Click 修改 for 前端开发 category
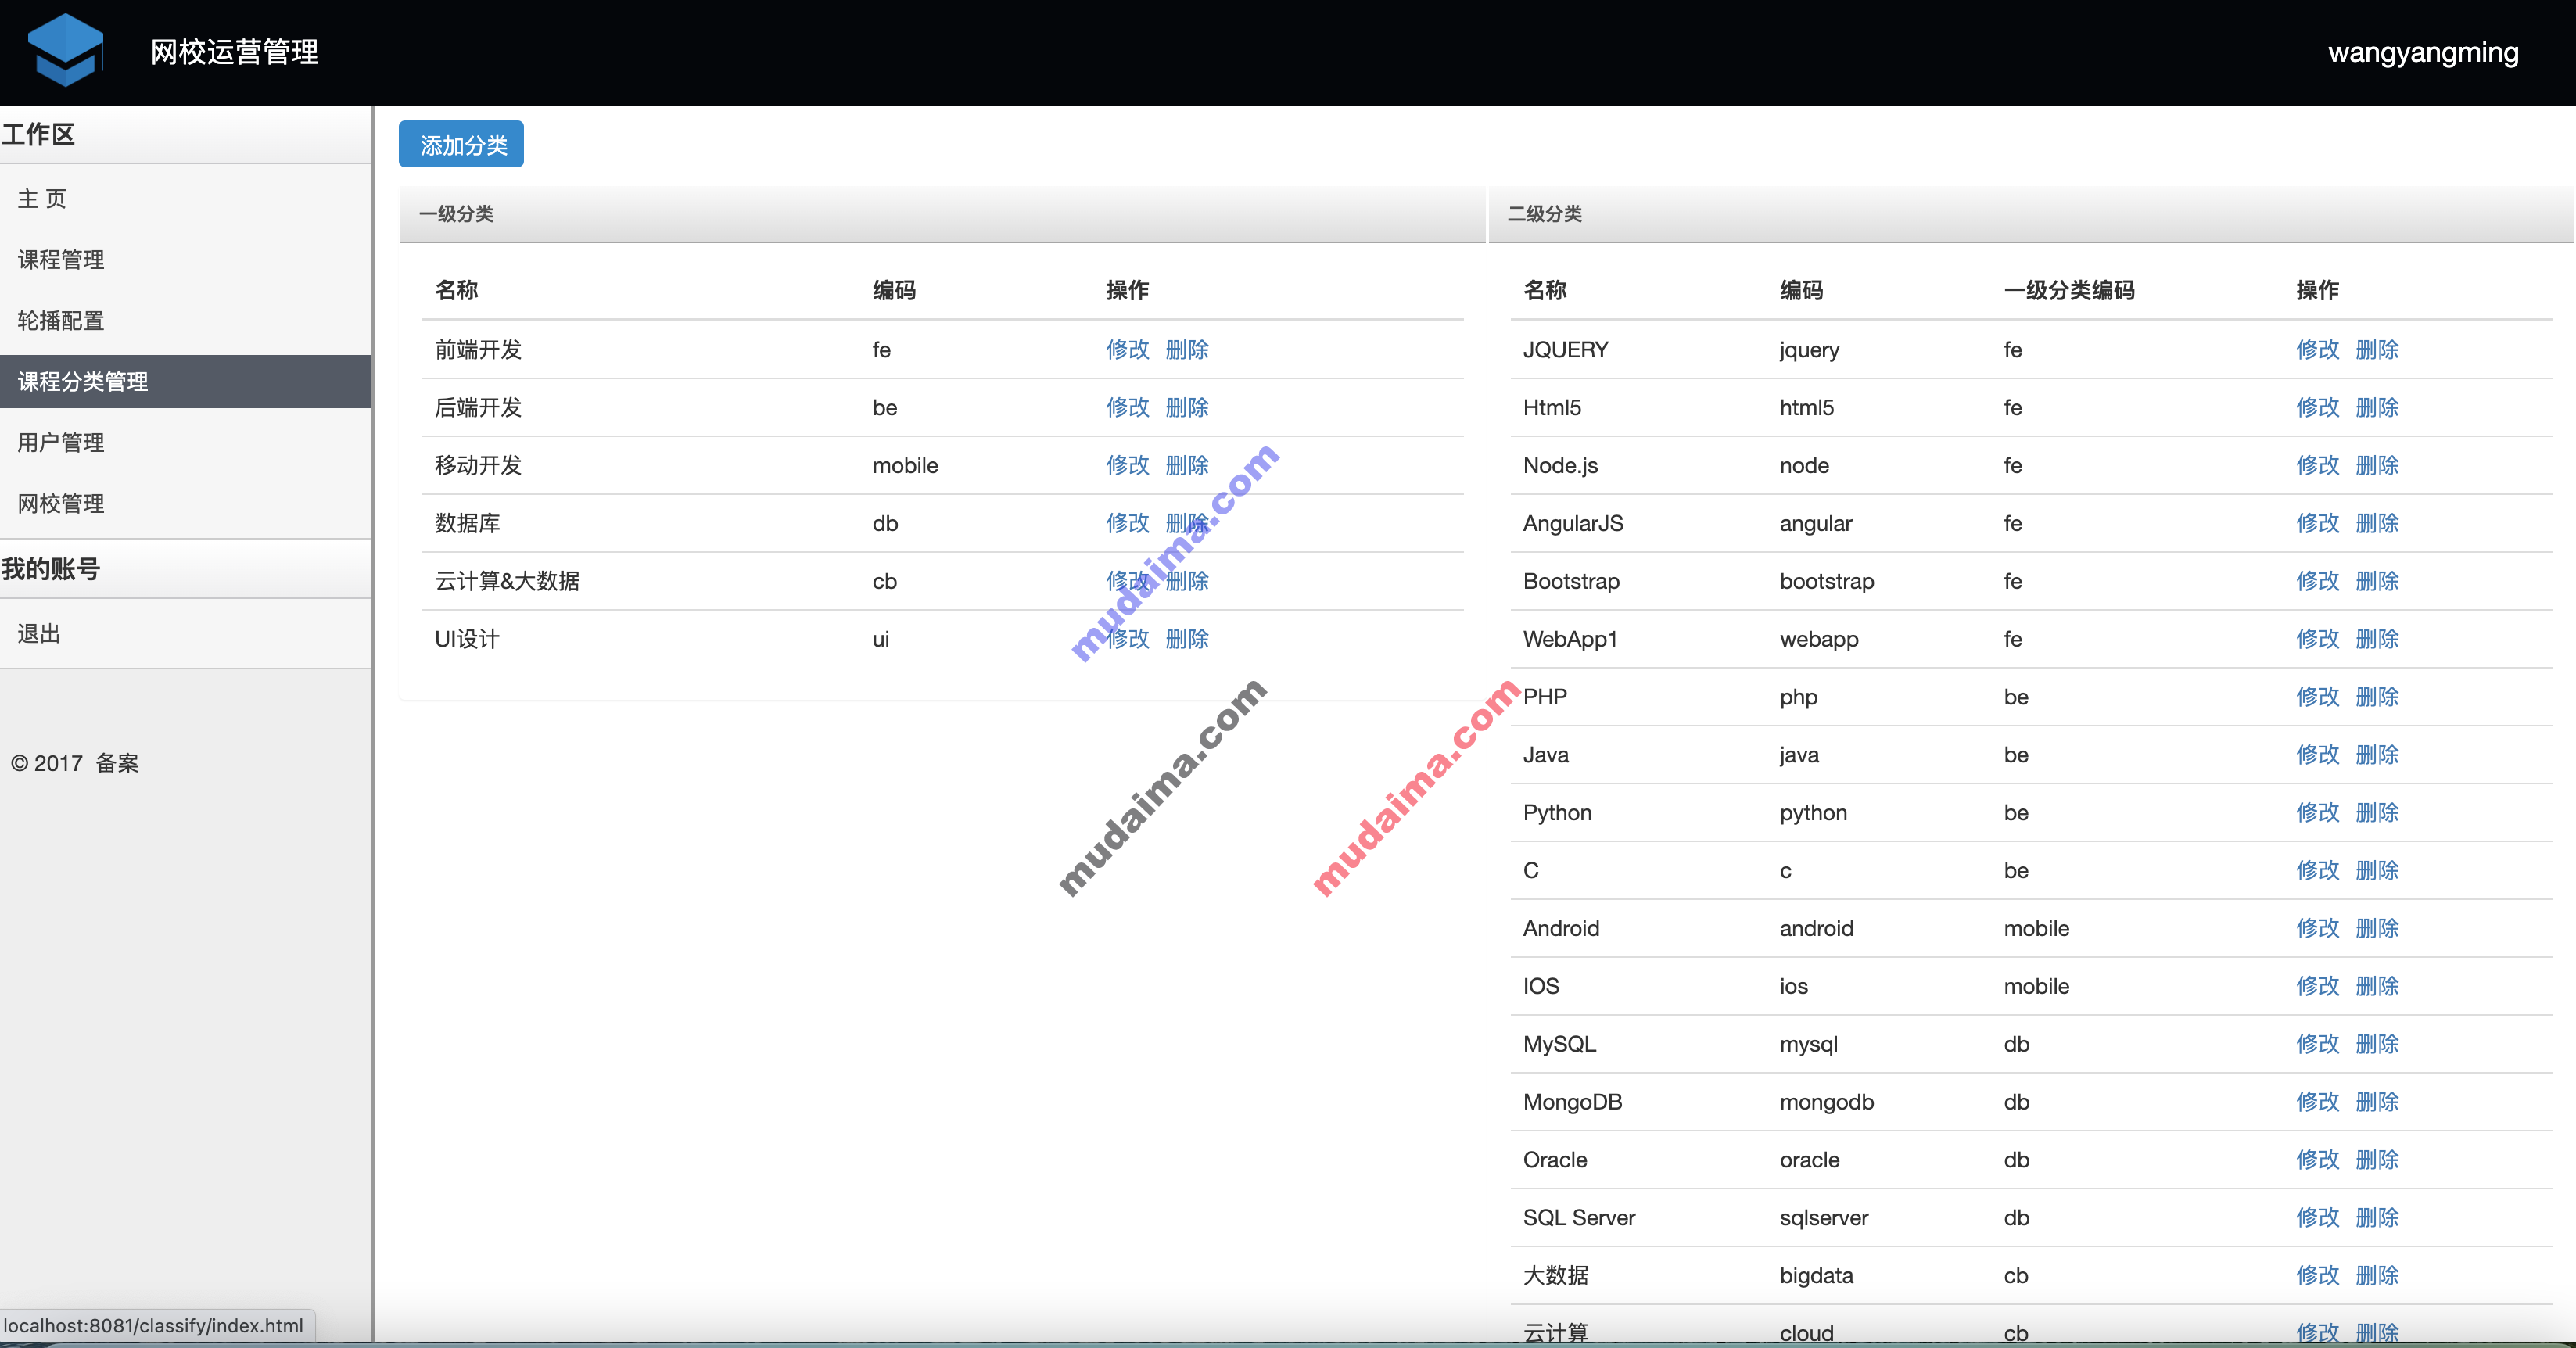 pos(1127,350)
